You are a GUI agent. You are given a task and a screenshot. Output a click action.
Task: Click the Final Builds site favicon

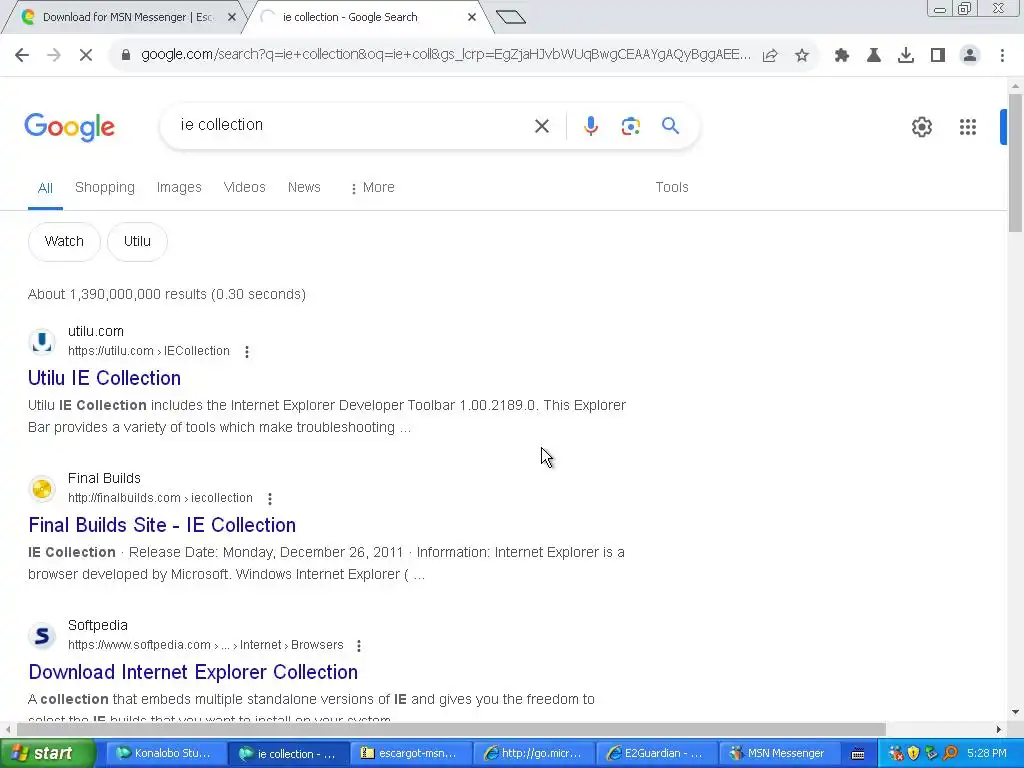pos(42,488)
